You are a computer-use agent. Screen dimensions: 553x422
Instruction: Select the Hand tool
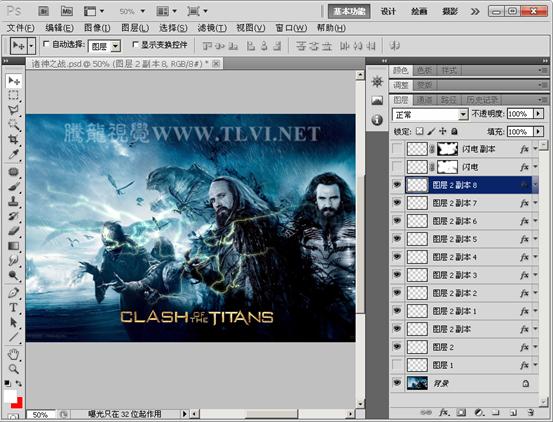(x=14, y=354)
